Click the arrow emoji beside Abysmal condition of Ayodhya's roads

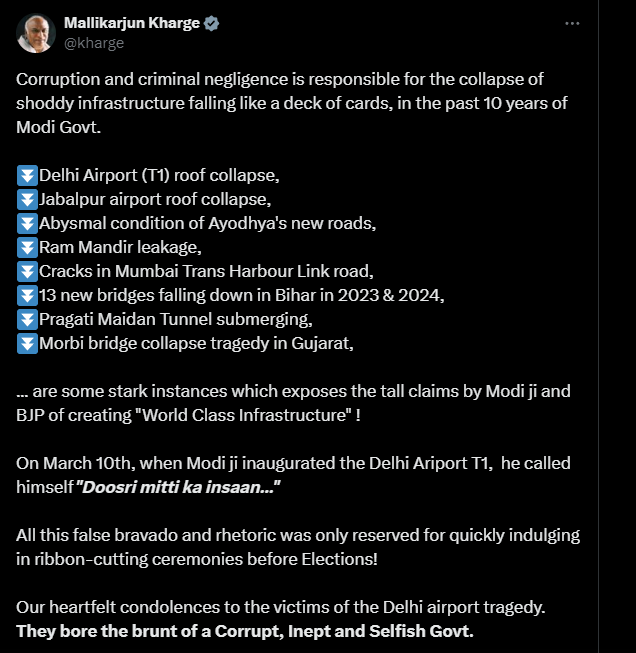27,223
